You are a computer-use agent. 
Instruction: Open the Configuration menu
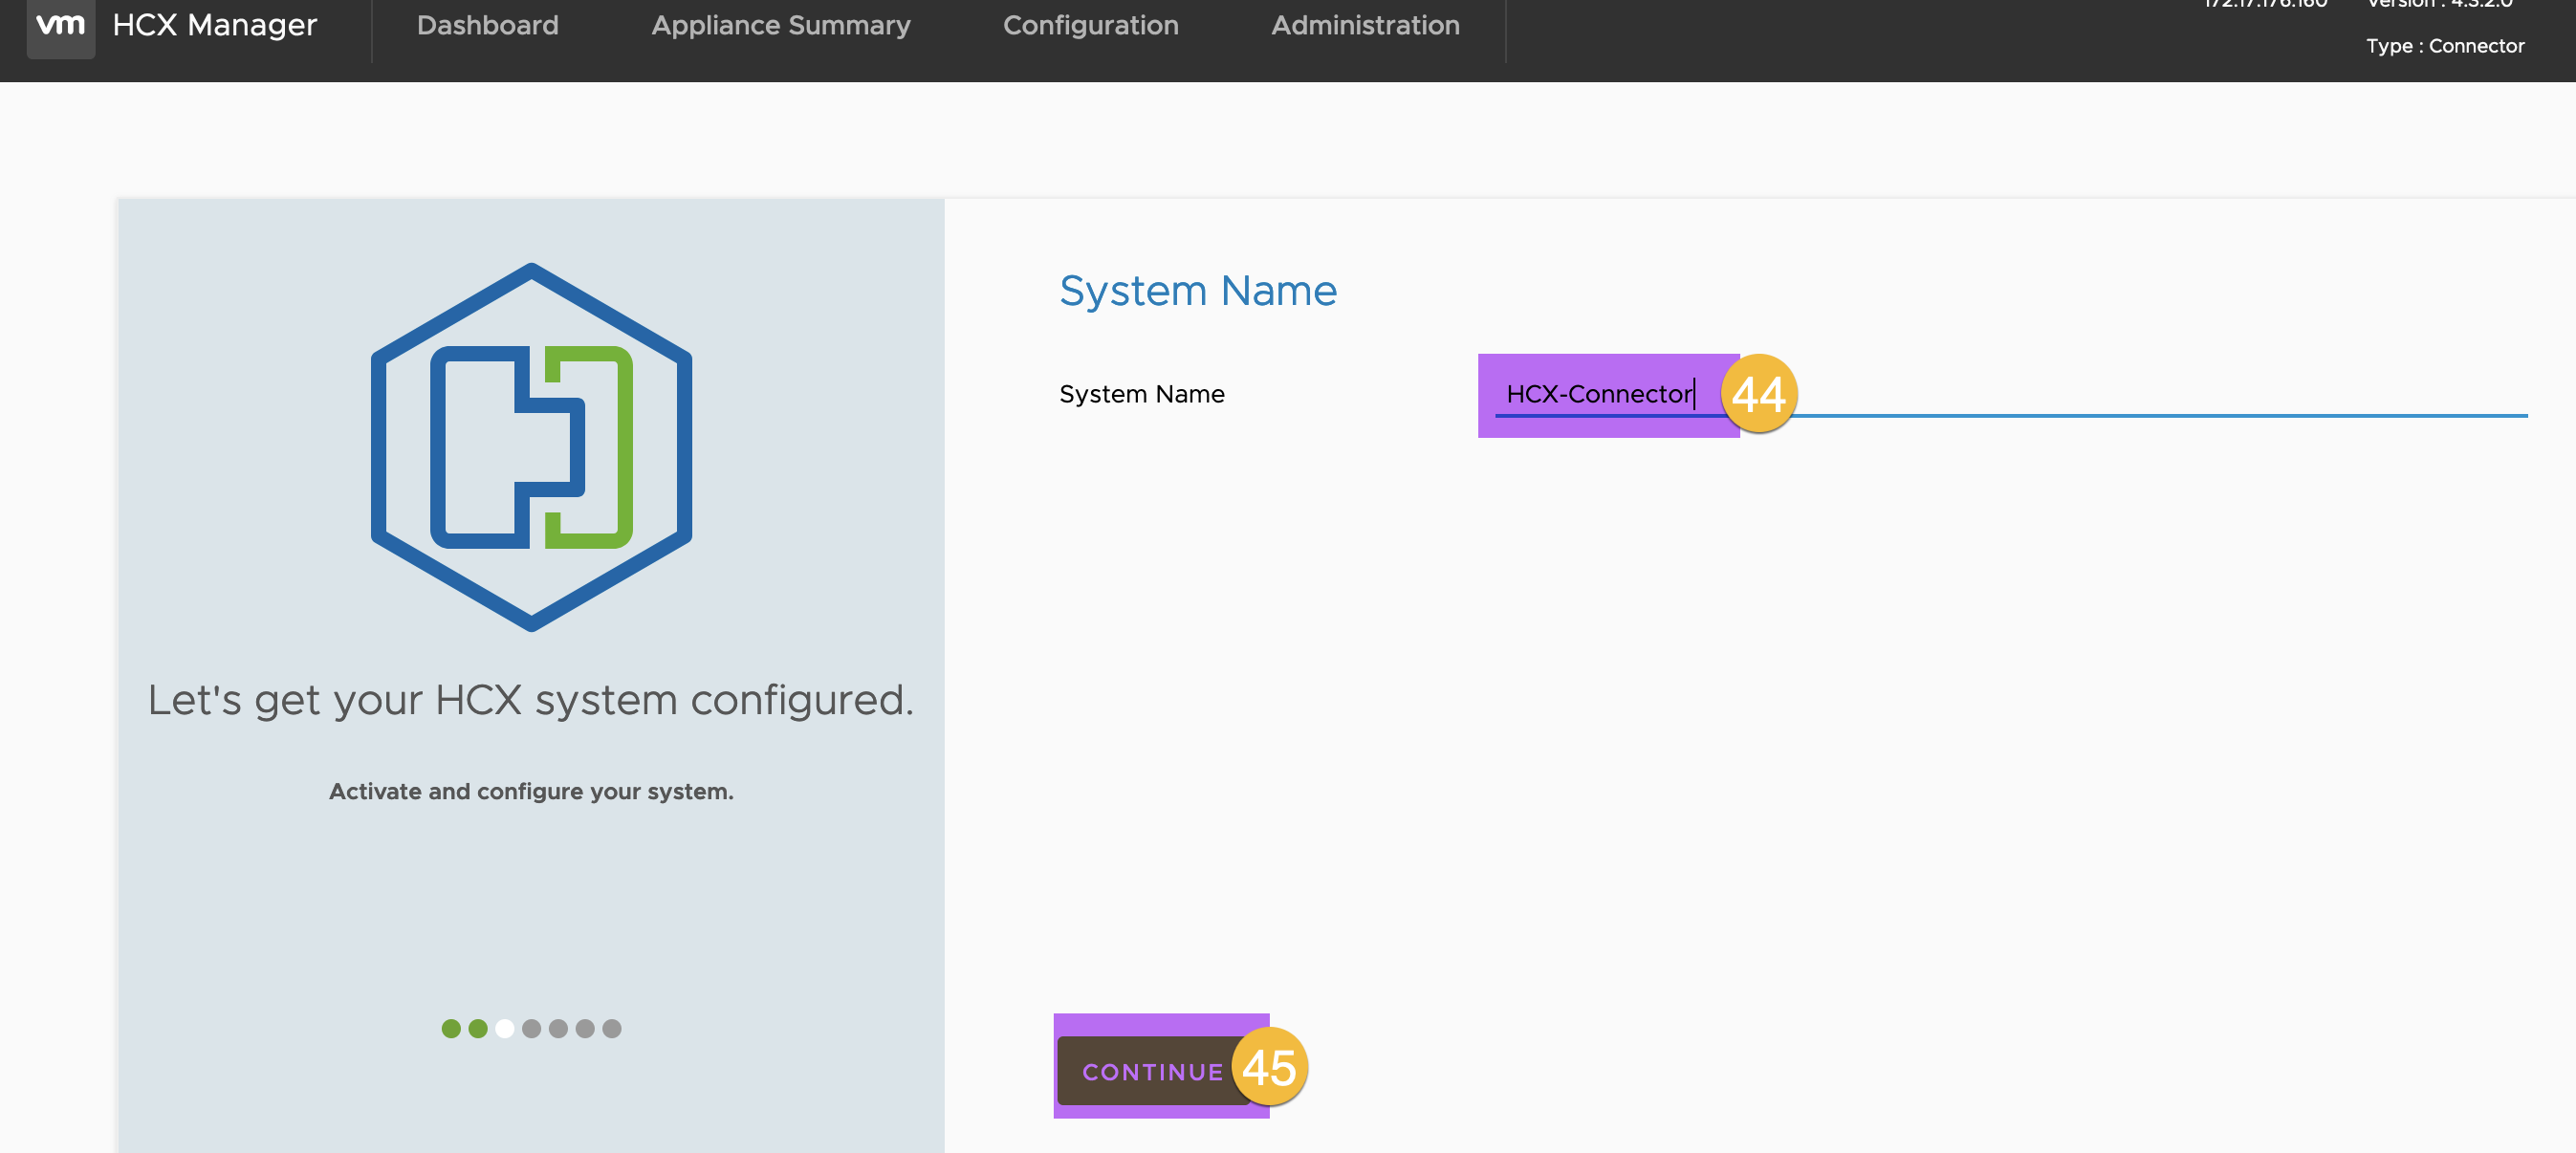coord(1091,26)
